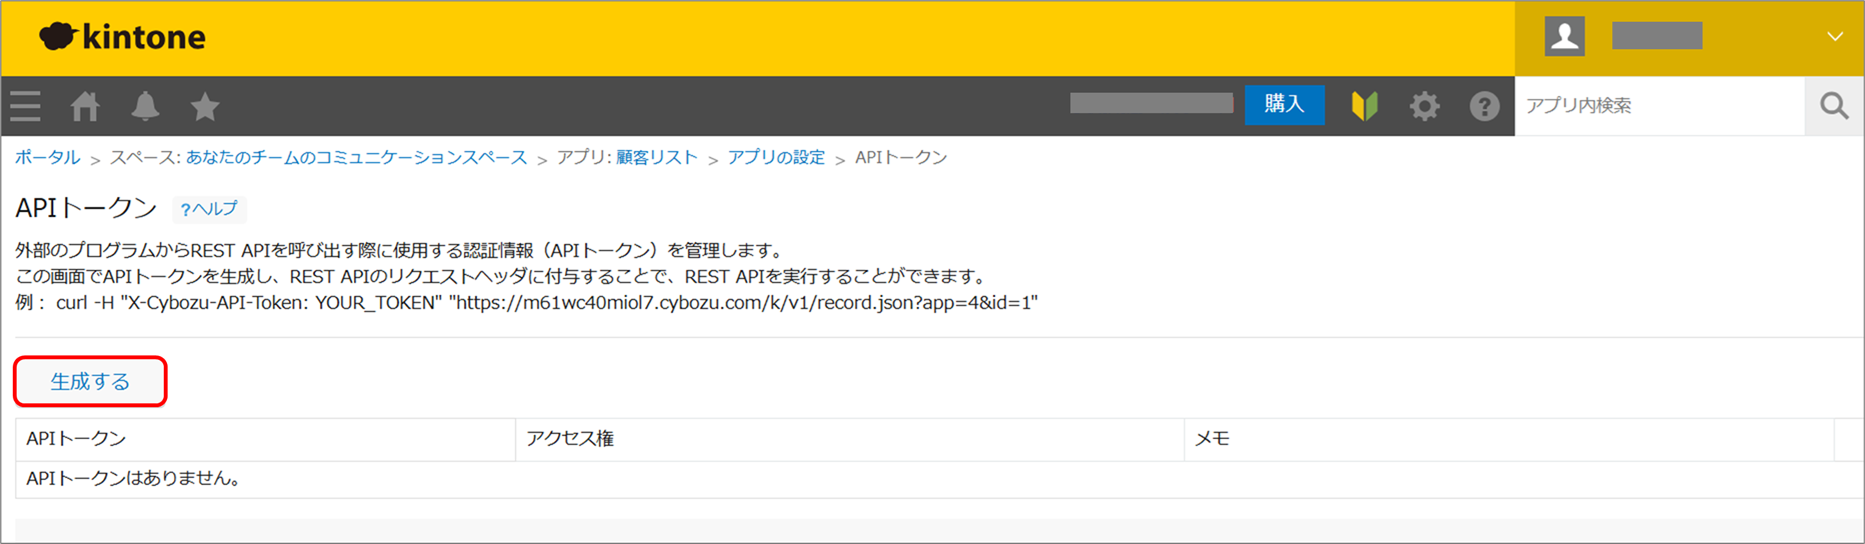The height and width of the screenshot is (544, 1865).
Task: Open bookmarks star icon
Action: point(205,106)
